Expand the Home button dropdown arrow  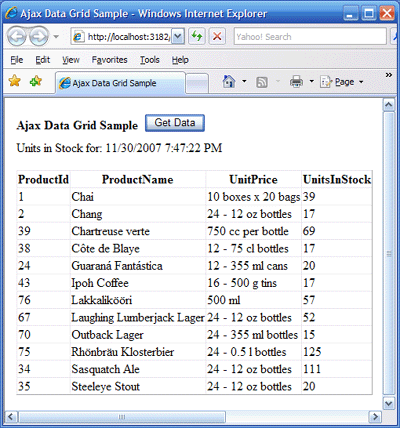pos(244,81)
